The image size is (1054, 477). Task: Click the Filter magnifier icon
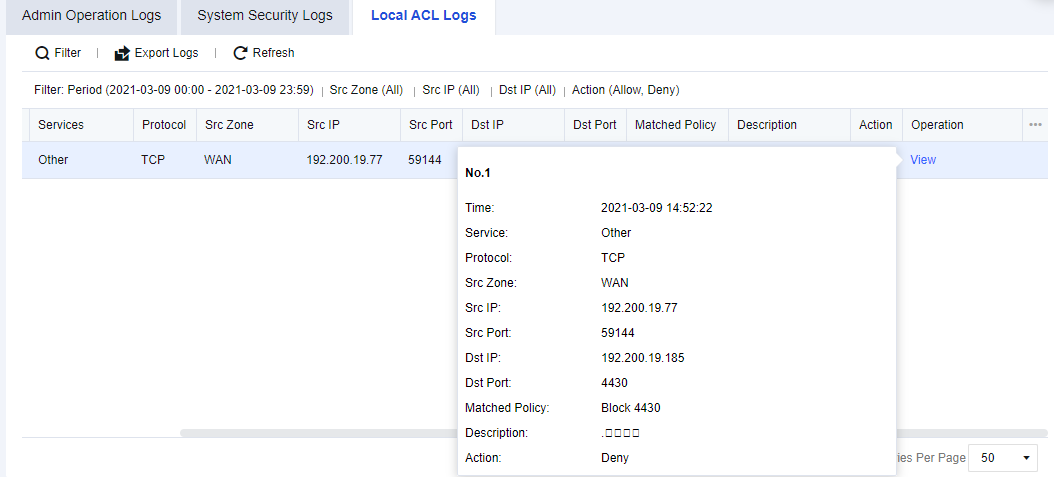tap(42, 53)
